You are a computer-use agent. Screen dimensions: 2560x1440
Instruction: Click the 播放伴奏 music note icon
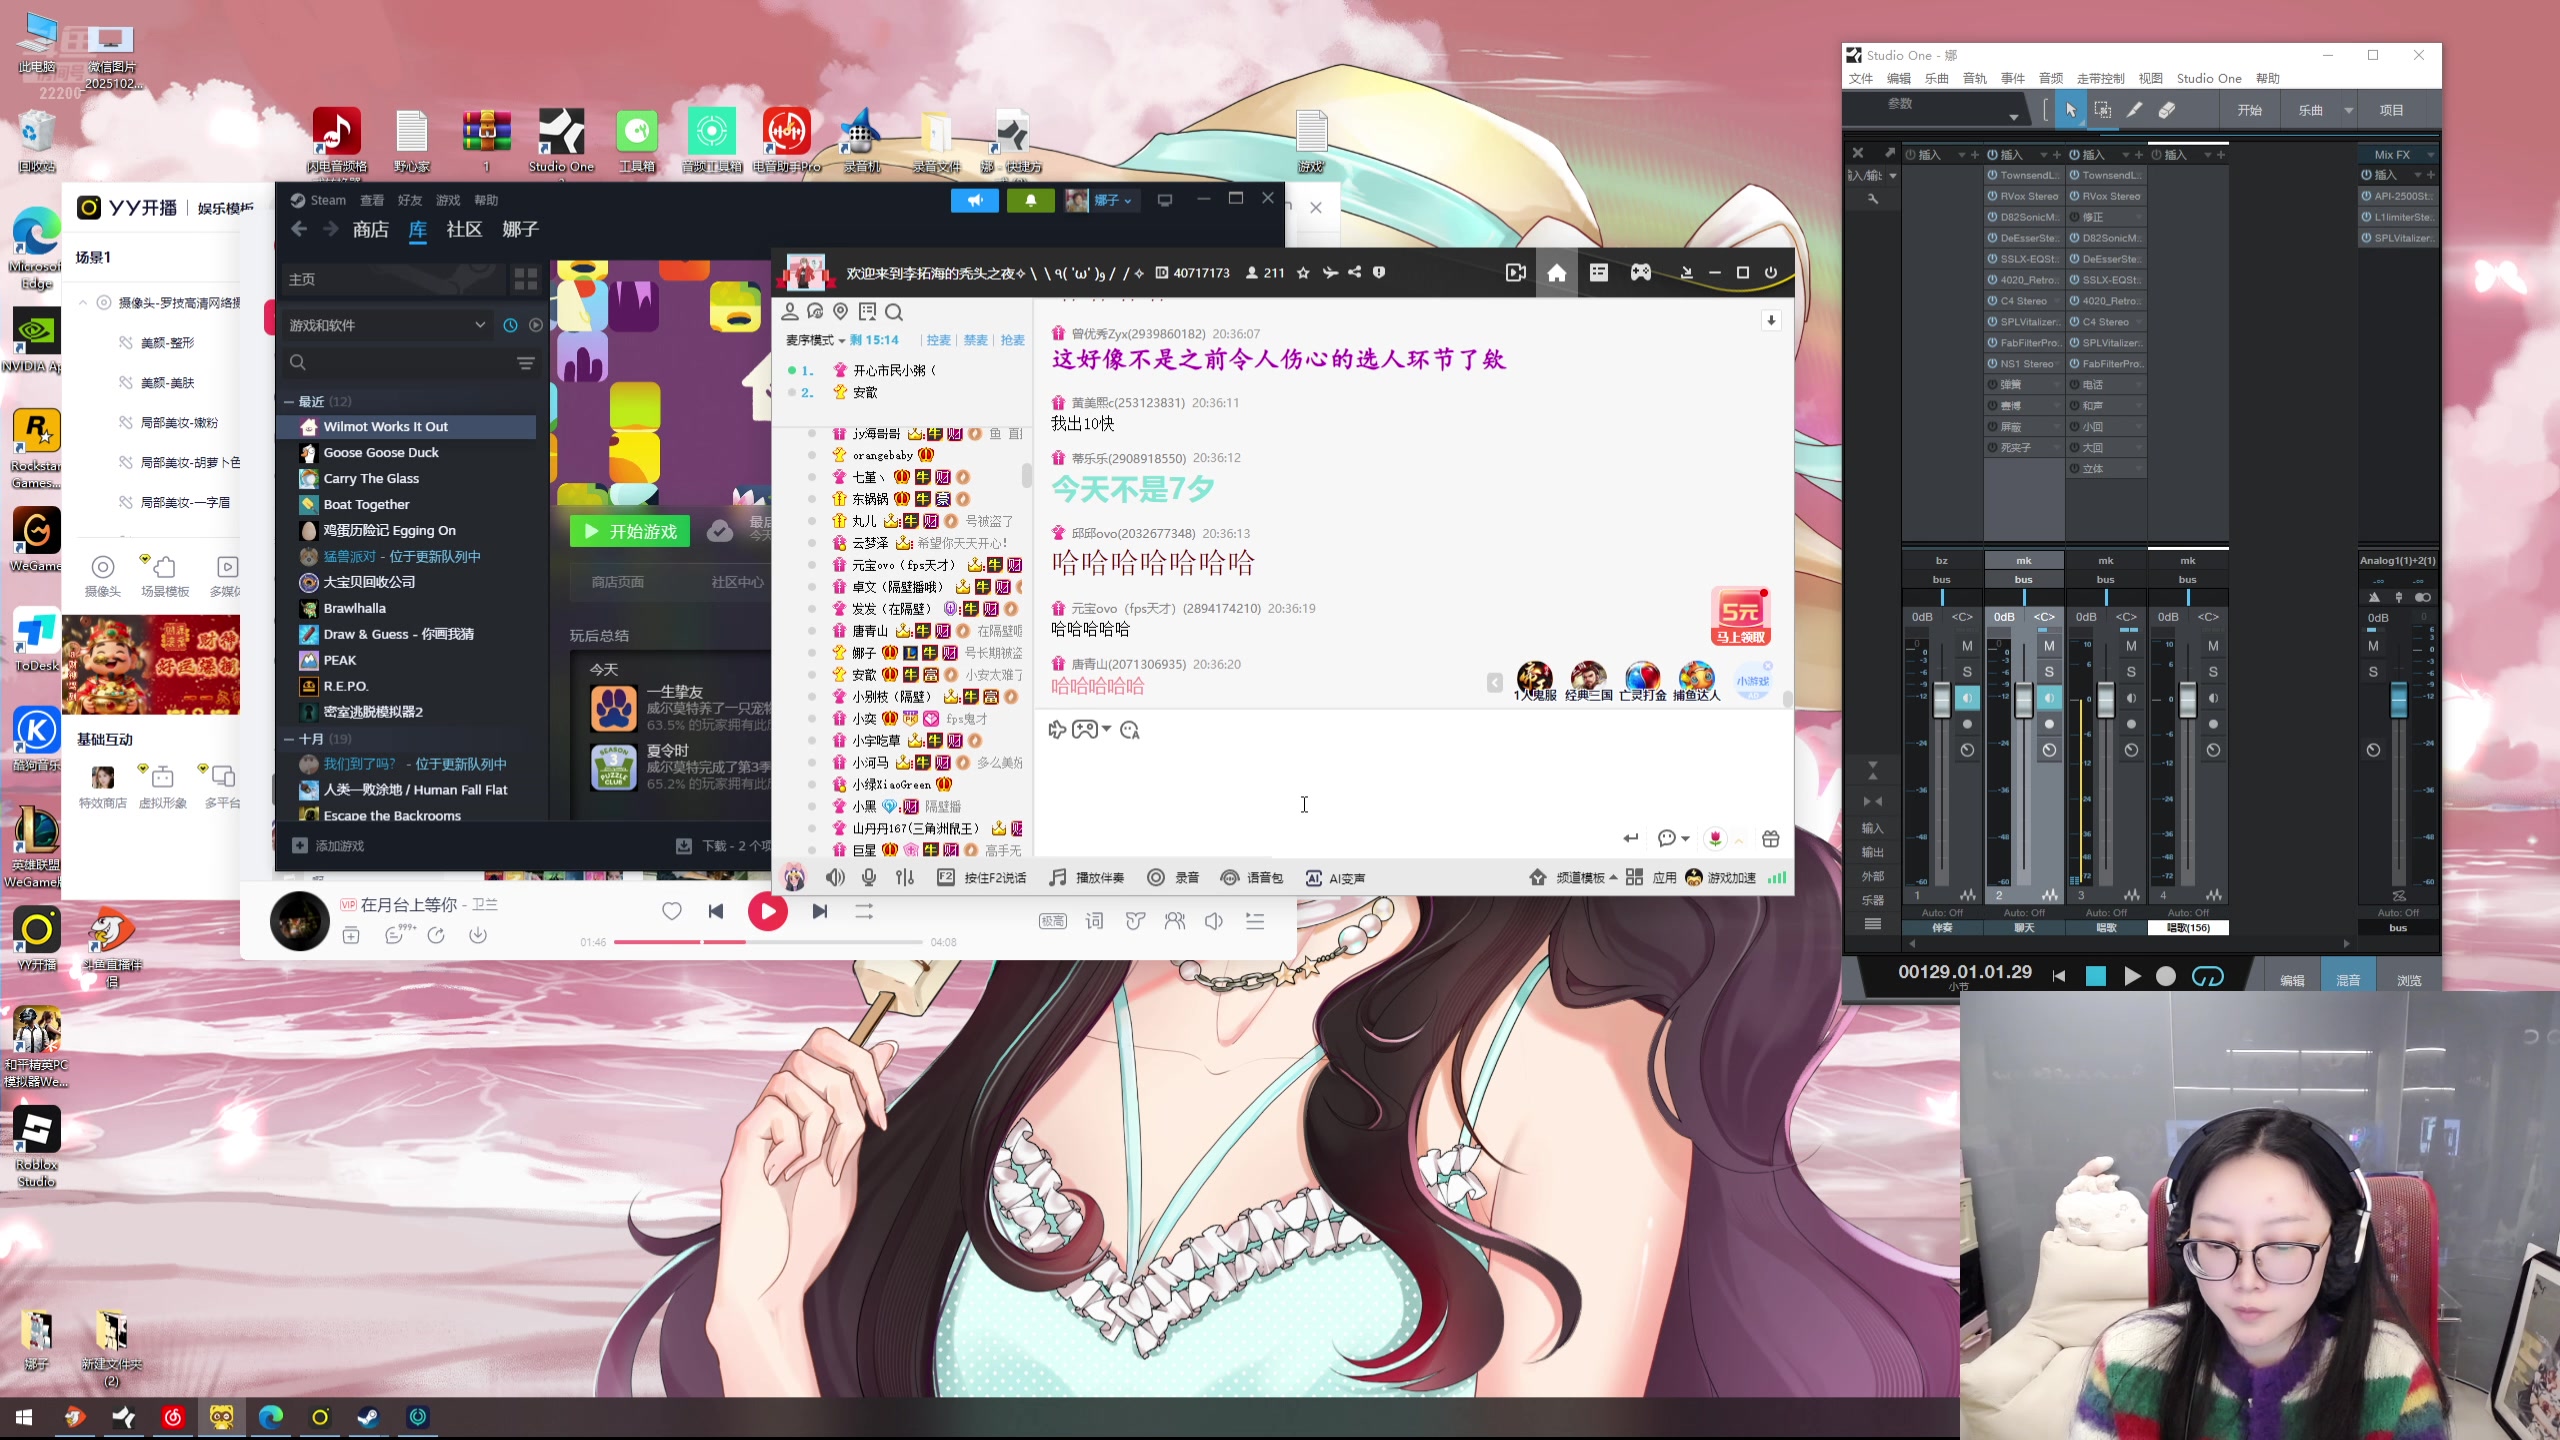[x=1057, y=878]
